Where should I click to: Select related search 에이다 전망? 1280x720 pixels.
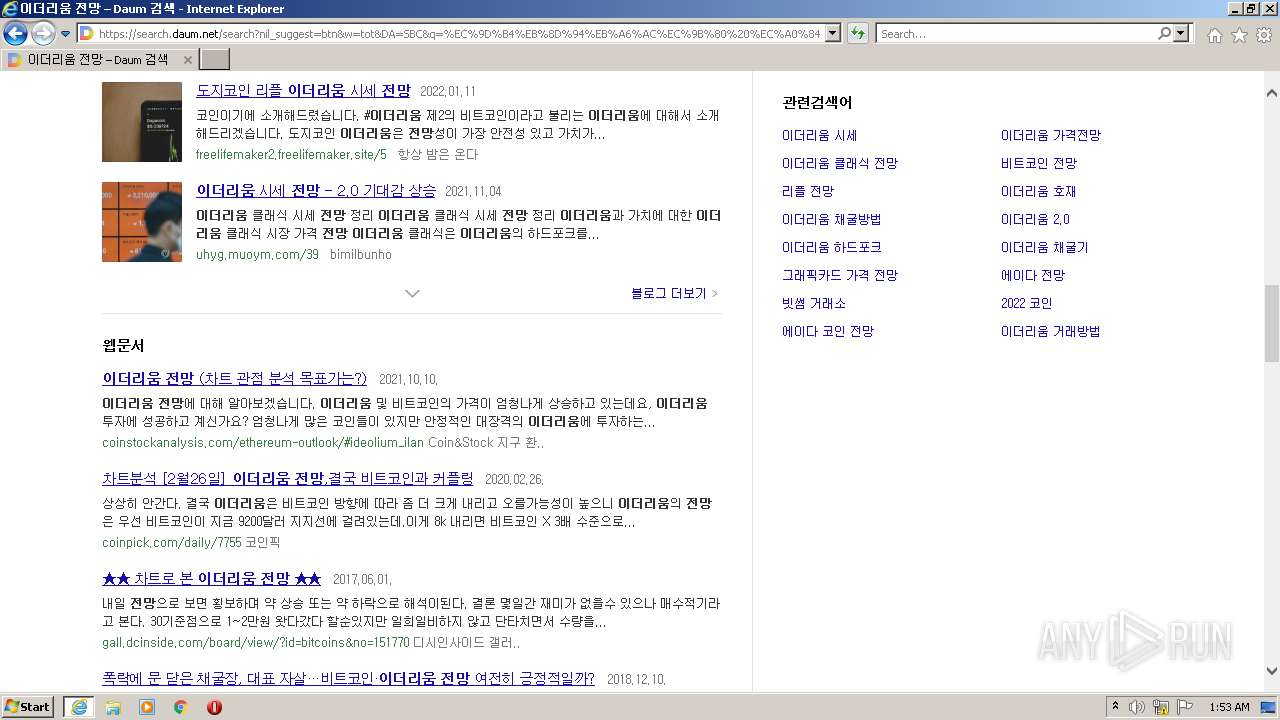(x=1033, y=275)
